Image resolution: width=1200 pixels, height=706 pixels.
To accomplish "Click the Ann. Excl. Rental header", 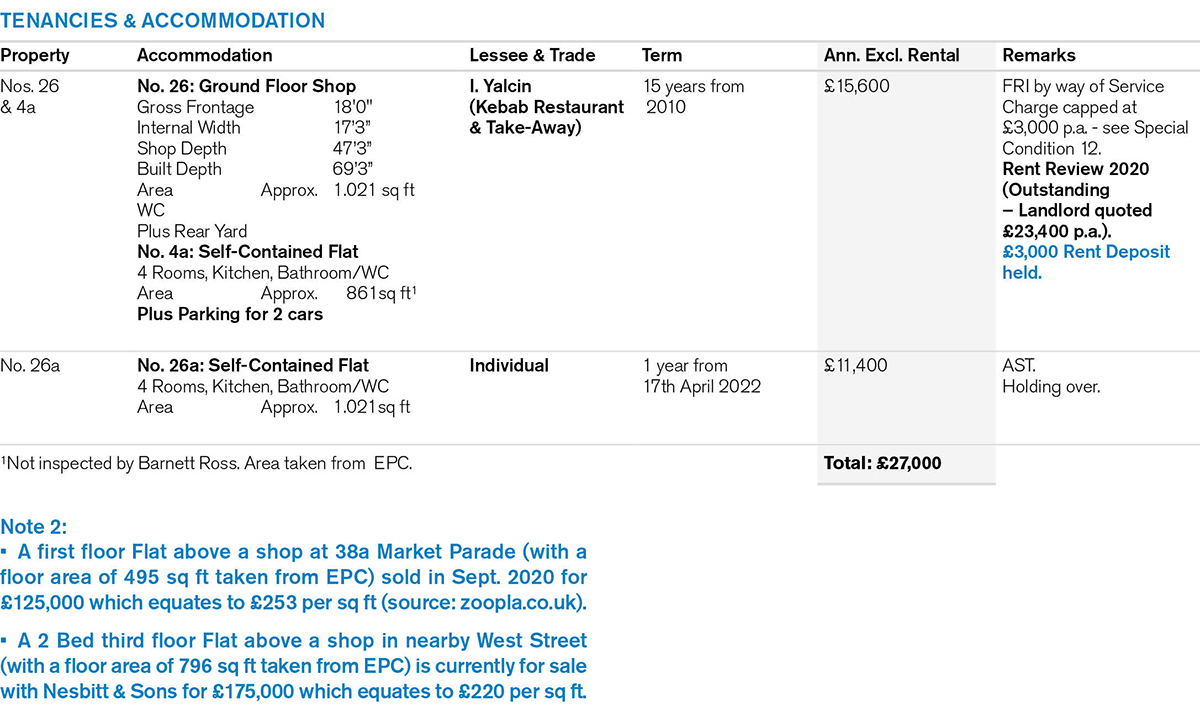I will 891,56.
